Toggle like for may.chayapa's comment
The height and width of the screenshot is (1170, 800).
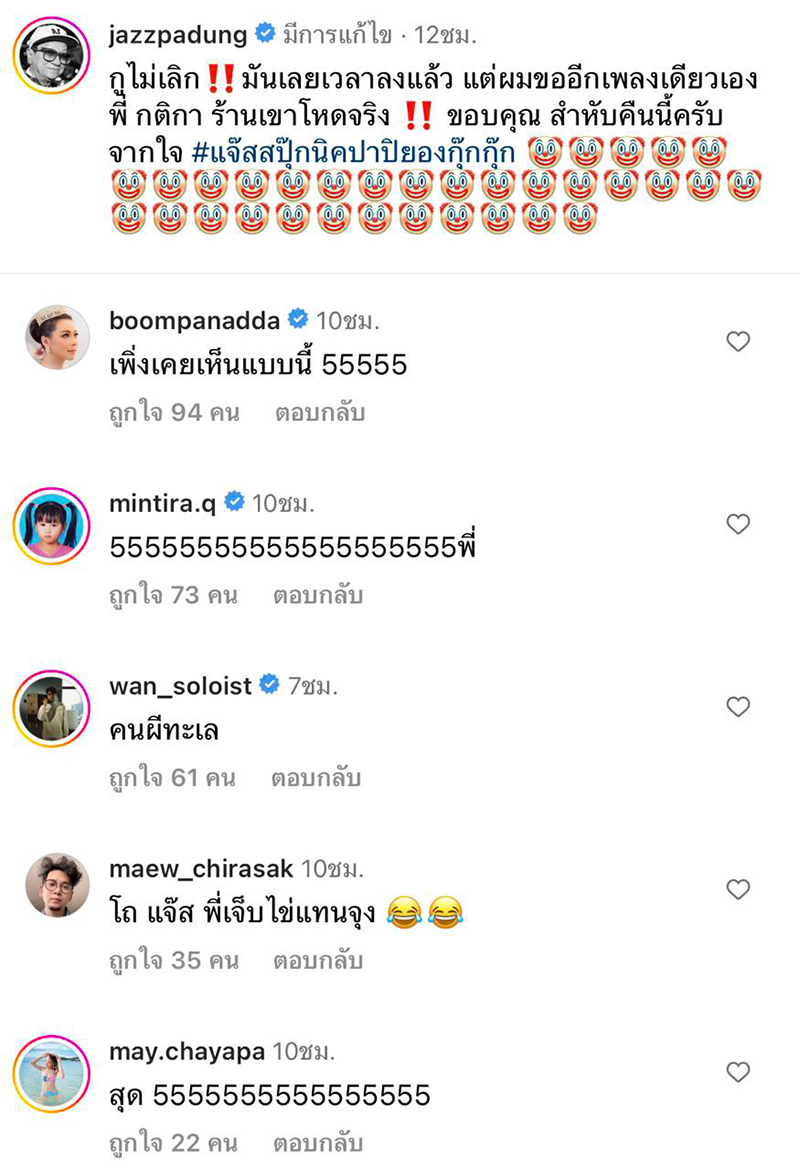[737, 1072]
